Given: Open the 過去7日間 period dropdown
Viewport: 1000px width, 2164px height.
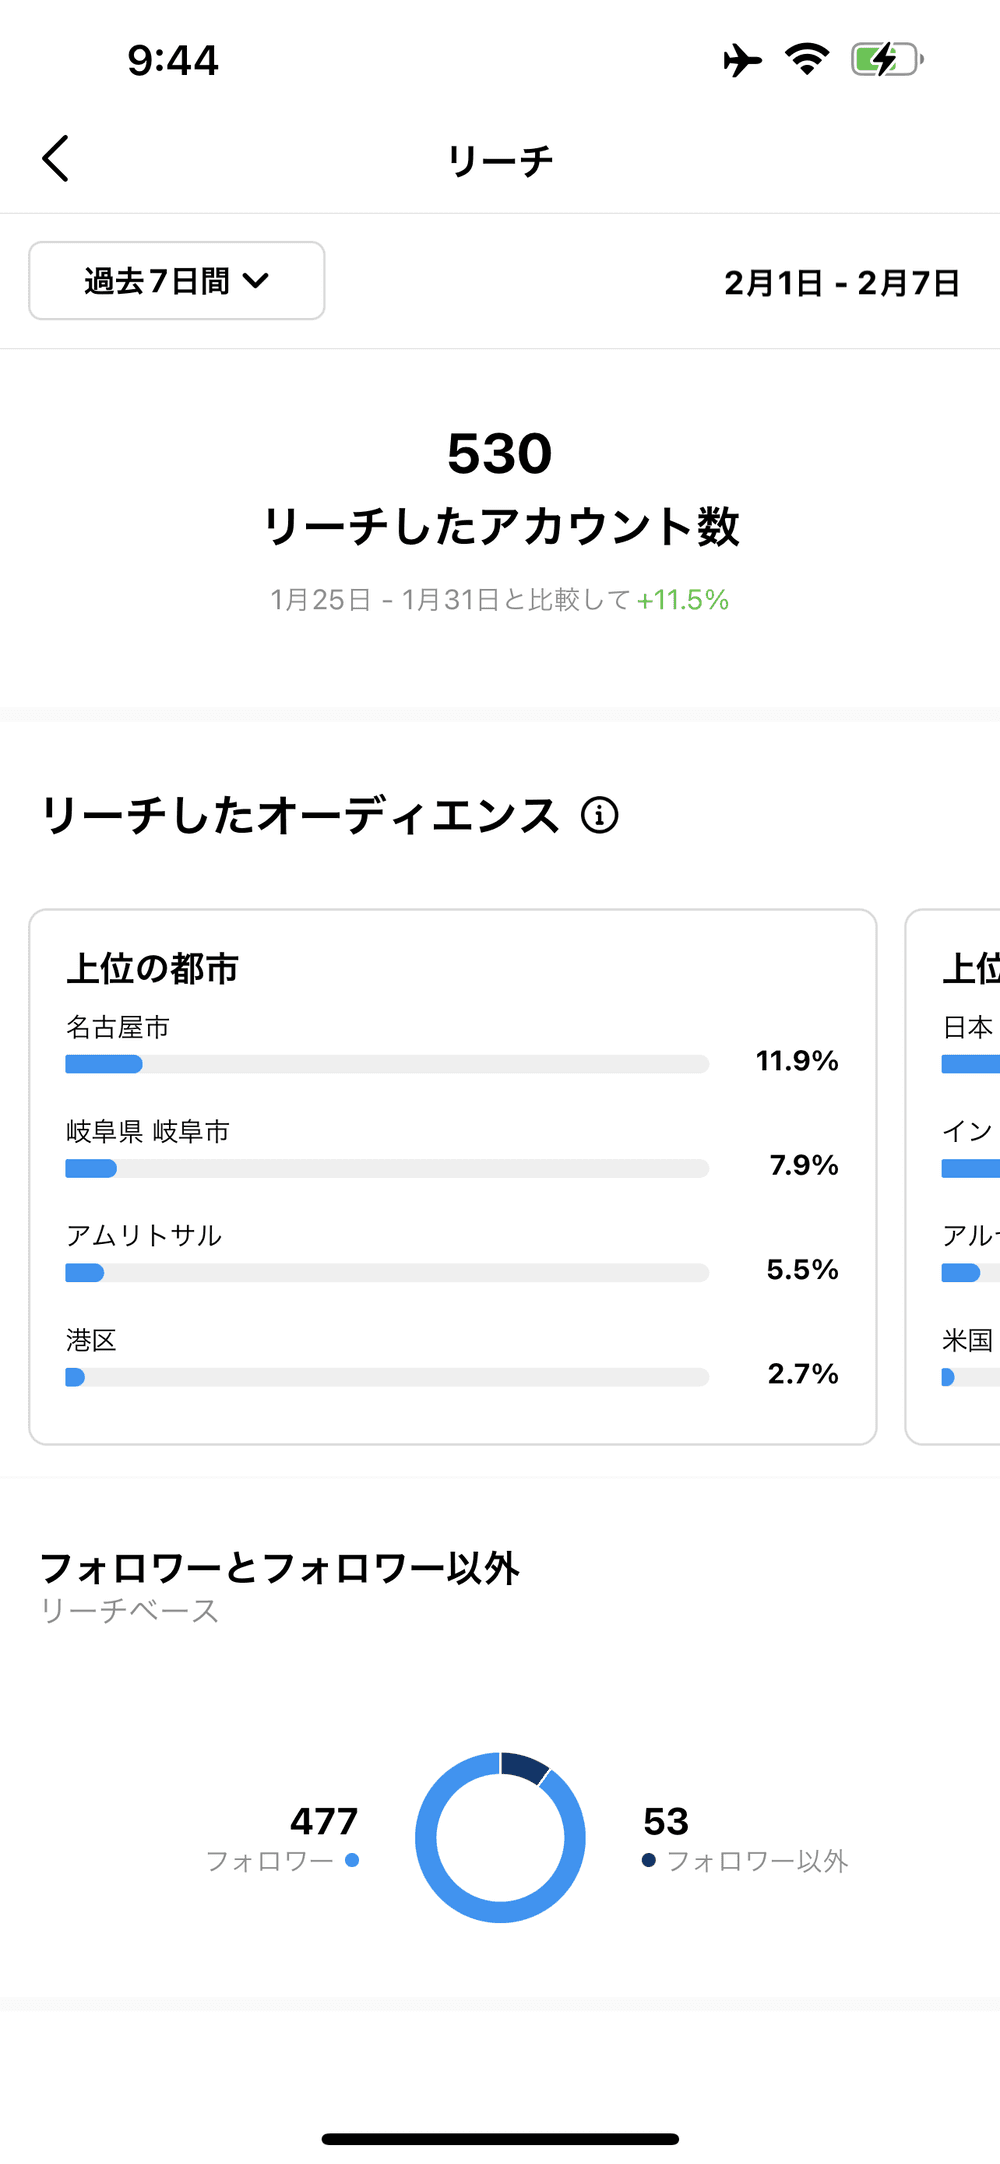Looking at the screenshot, I should pyautogui.click(x=176, y=281).
